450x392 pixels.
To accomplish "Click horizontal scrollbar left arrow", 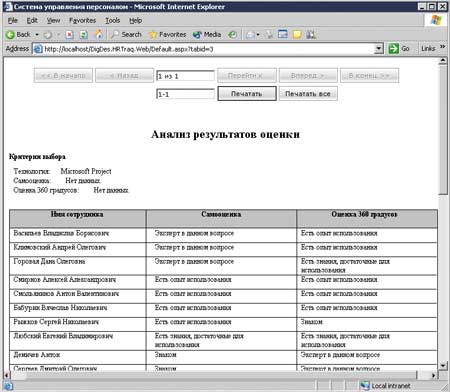I will pyautogui.click(x=7, y=375).
